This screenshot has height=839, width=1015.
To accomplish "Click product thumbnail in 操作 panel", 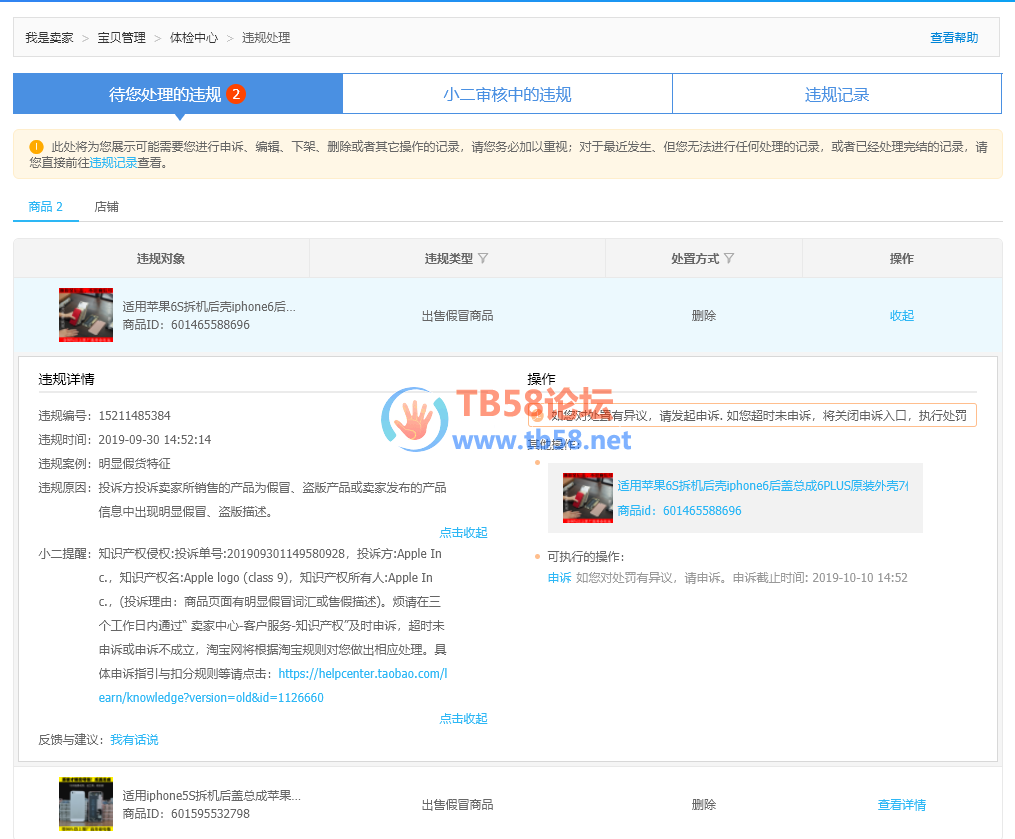I will (x=588, y=498).
